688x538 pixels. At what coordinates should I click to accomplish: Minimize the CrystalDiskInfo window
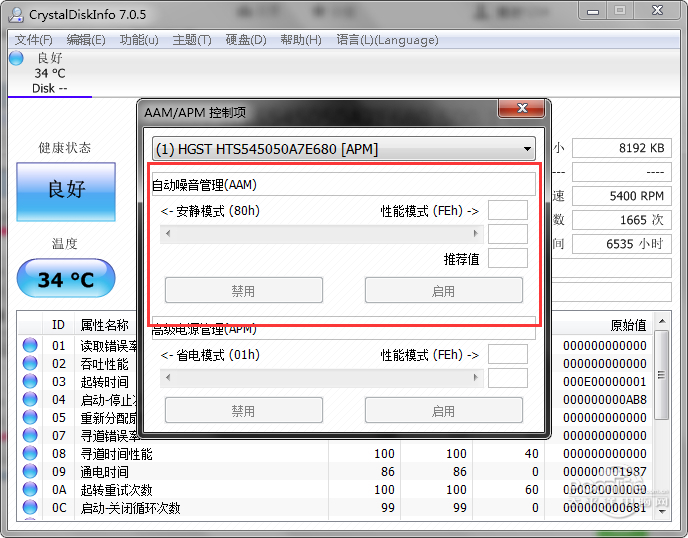click(593, 11)
